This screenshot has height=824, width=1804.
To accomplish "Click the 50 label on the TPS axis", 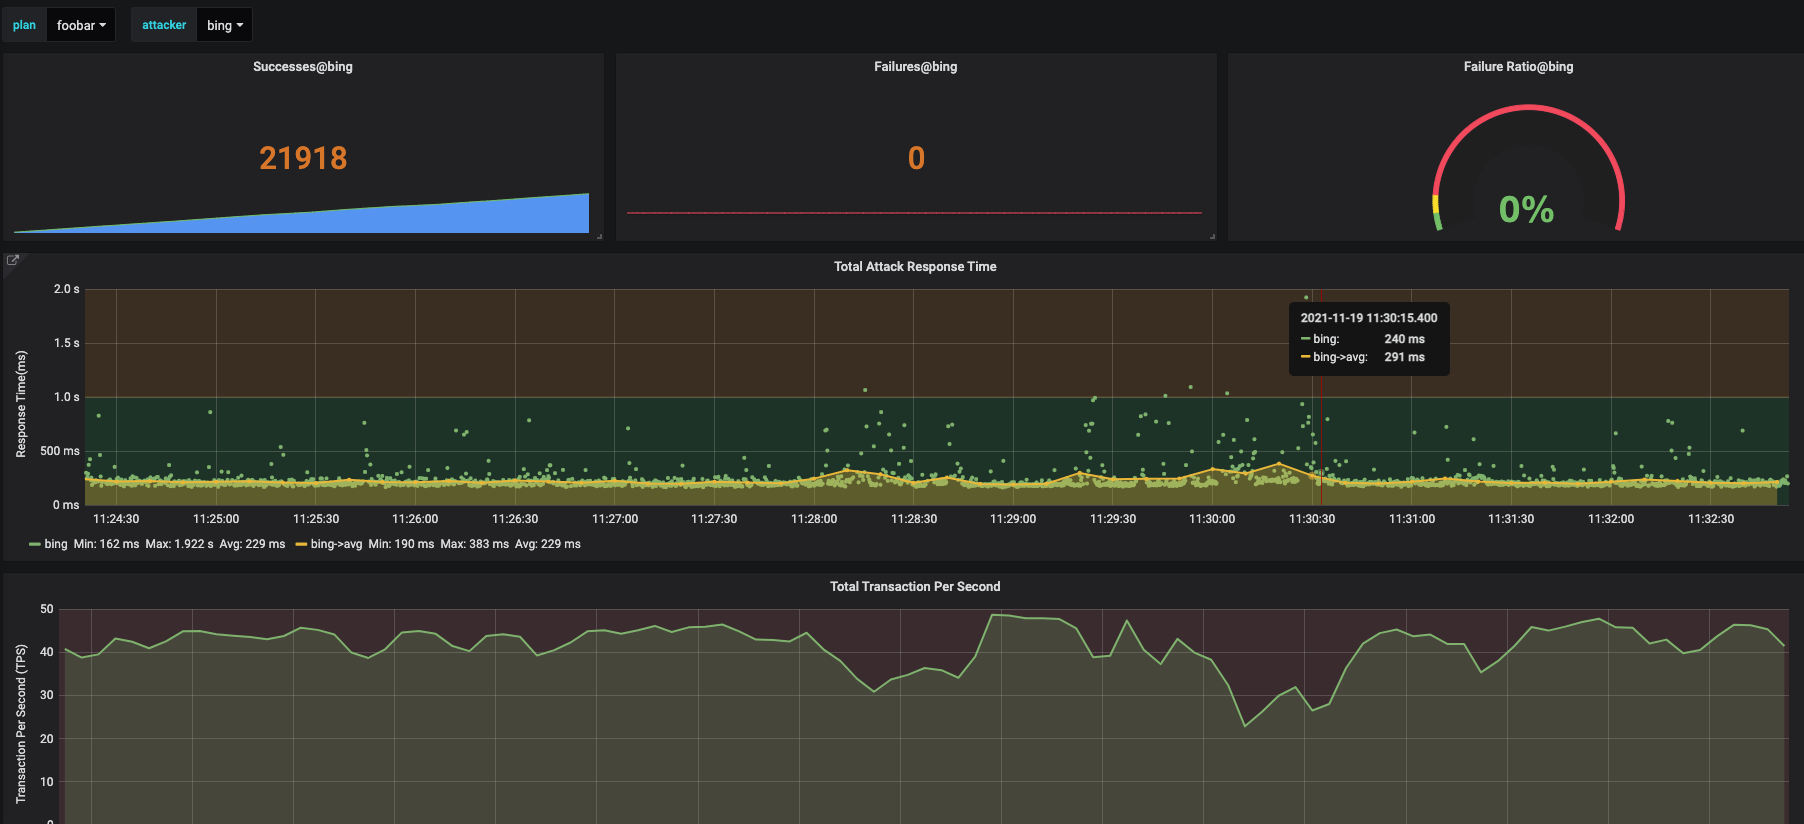I will tap(47, 609).
